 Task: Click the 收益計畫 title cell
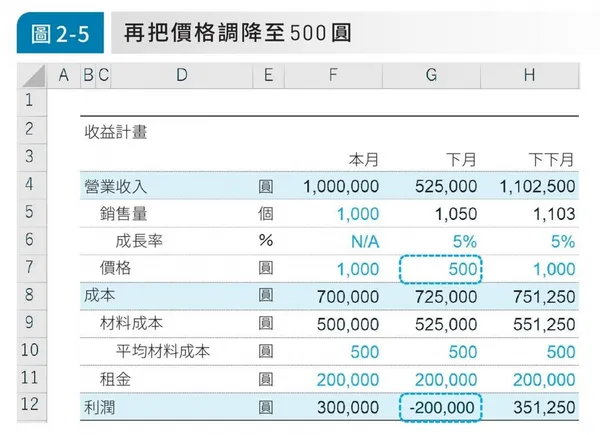pyautogui.click(x=116, y=132)
